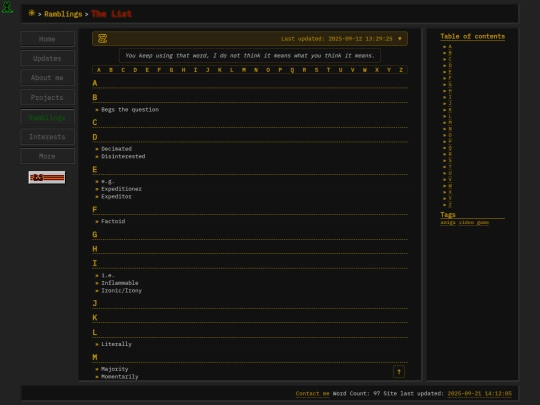Click 'Expeditor' entry

(x=116, y=197)
